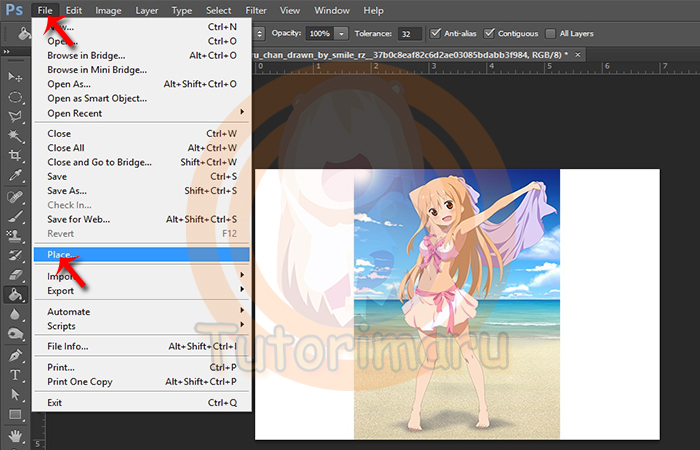Select the Hand tool
700x450 pixels.
(15, 435)
